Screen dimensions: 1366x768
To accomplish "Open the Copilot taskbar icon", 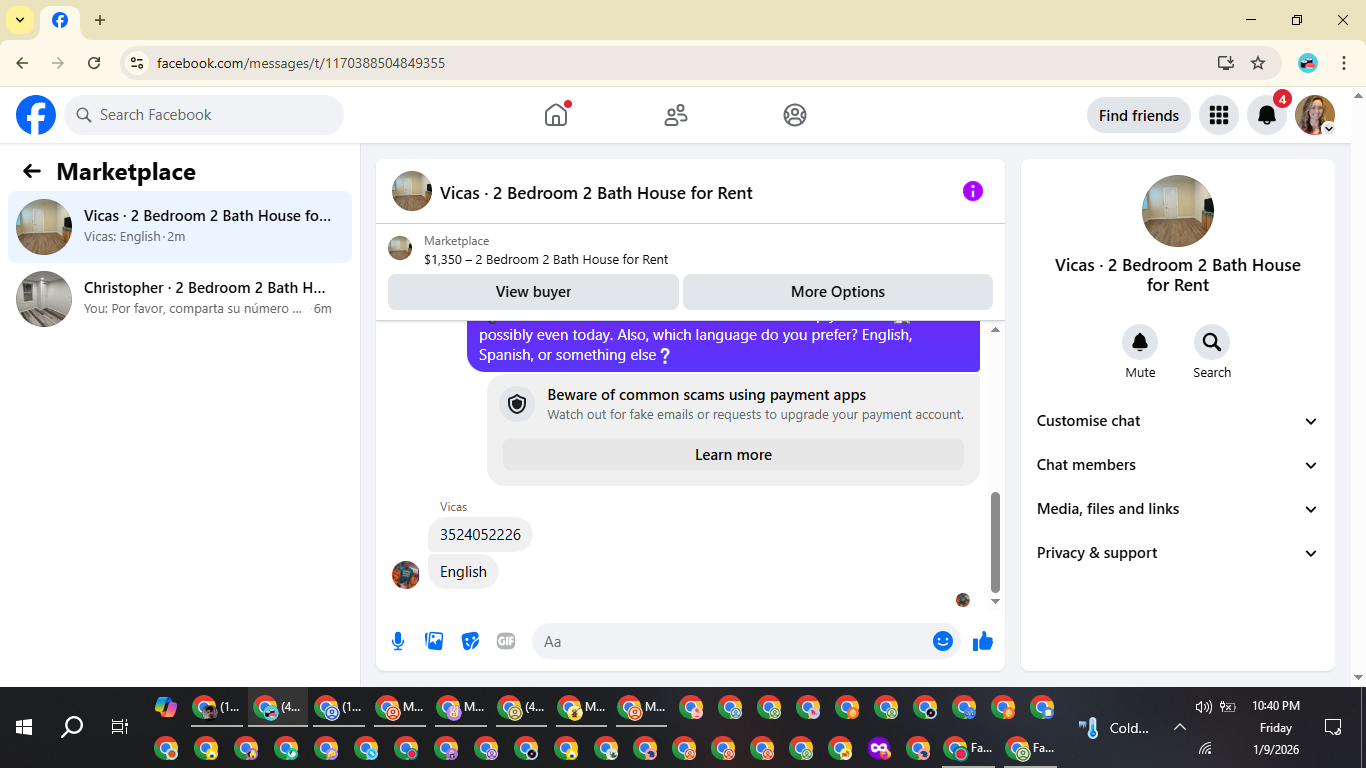I will tap(166, 707).
